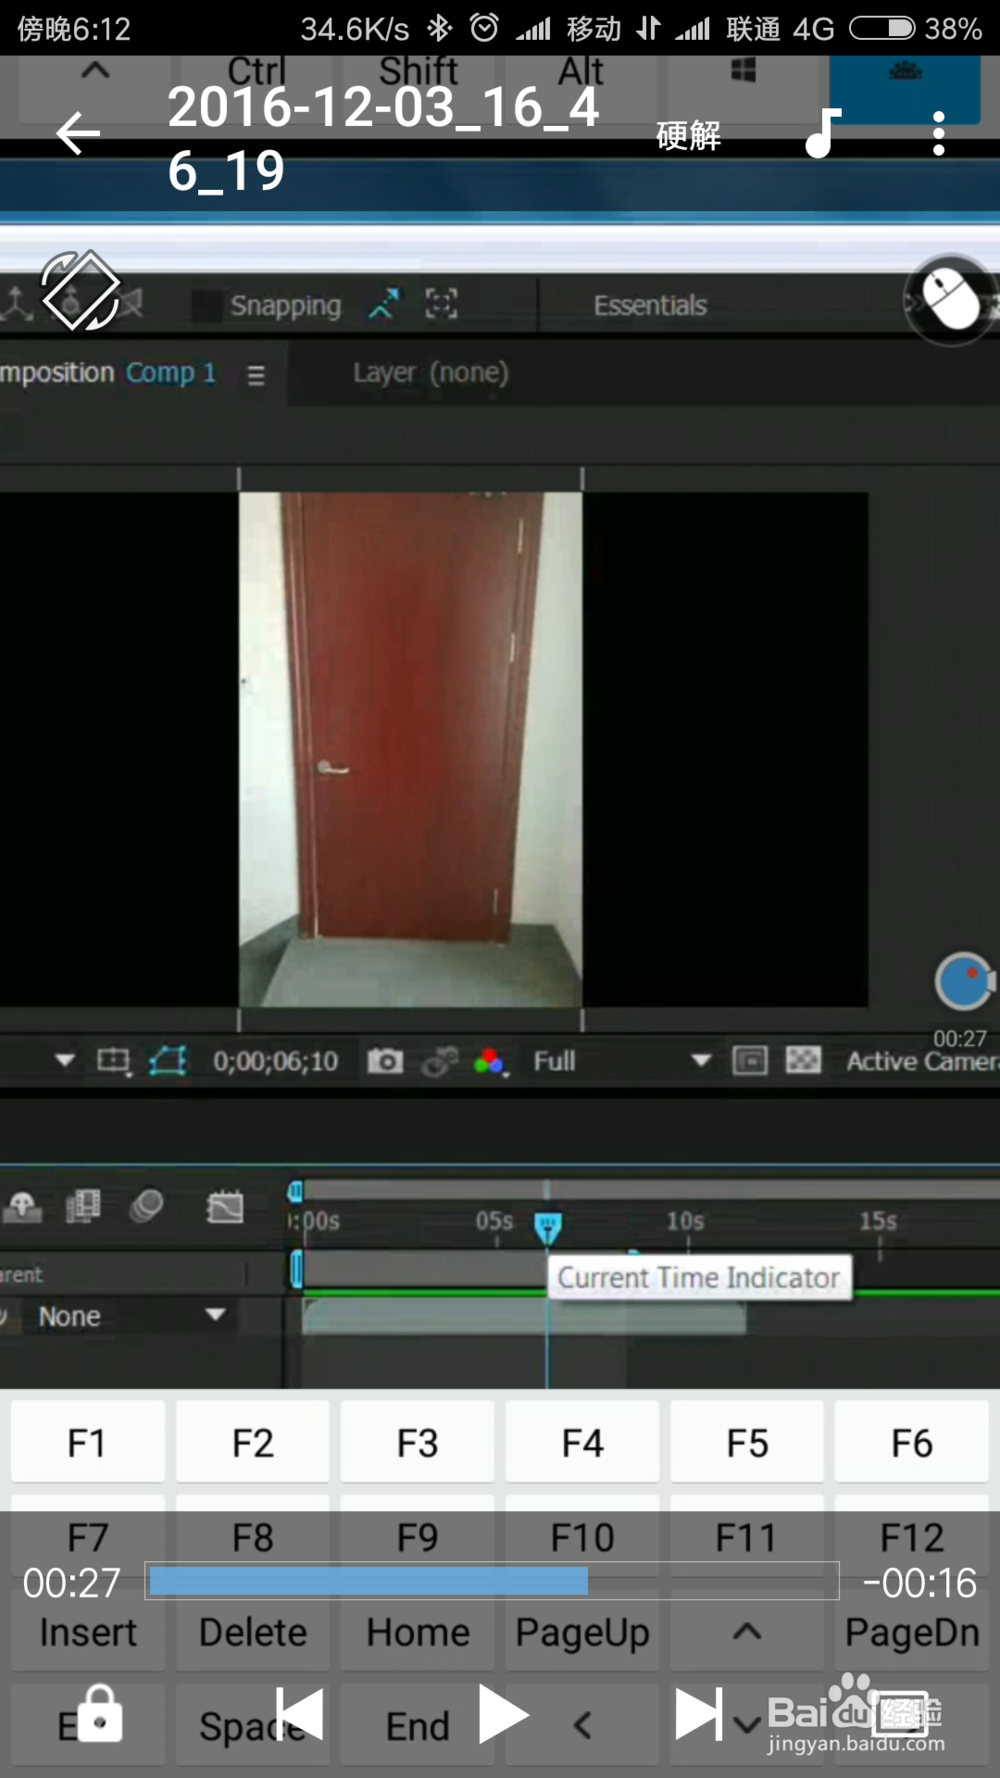Tap the blue floating record button
1000x1778 pixels.
click(x=963, y=981)
